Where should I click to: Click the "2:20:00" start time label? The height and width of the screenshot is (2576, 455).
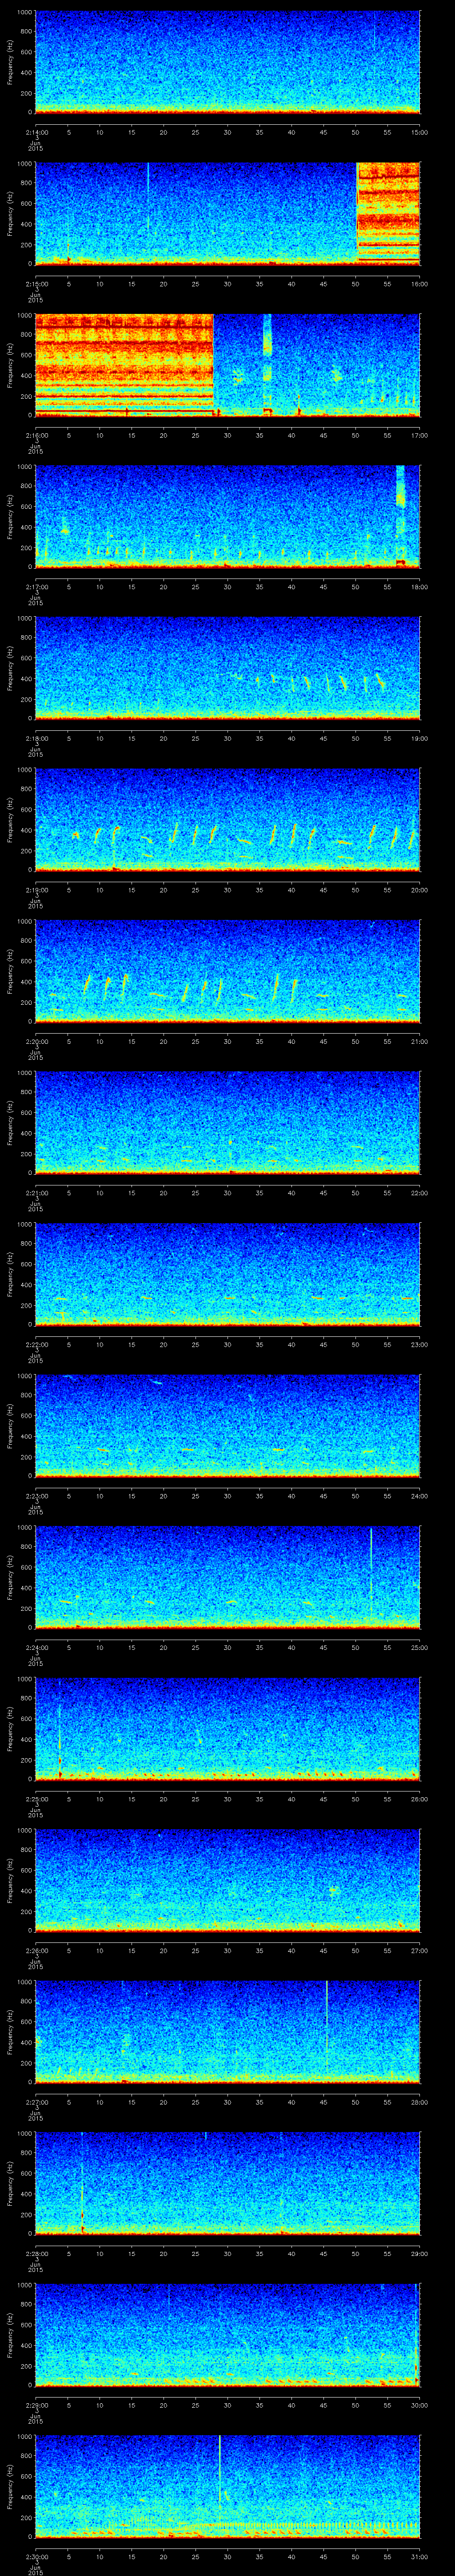(36, 1041)
